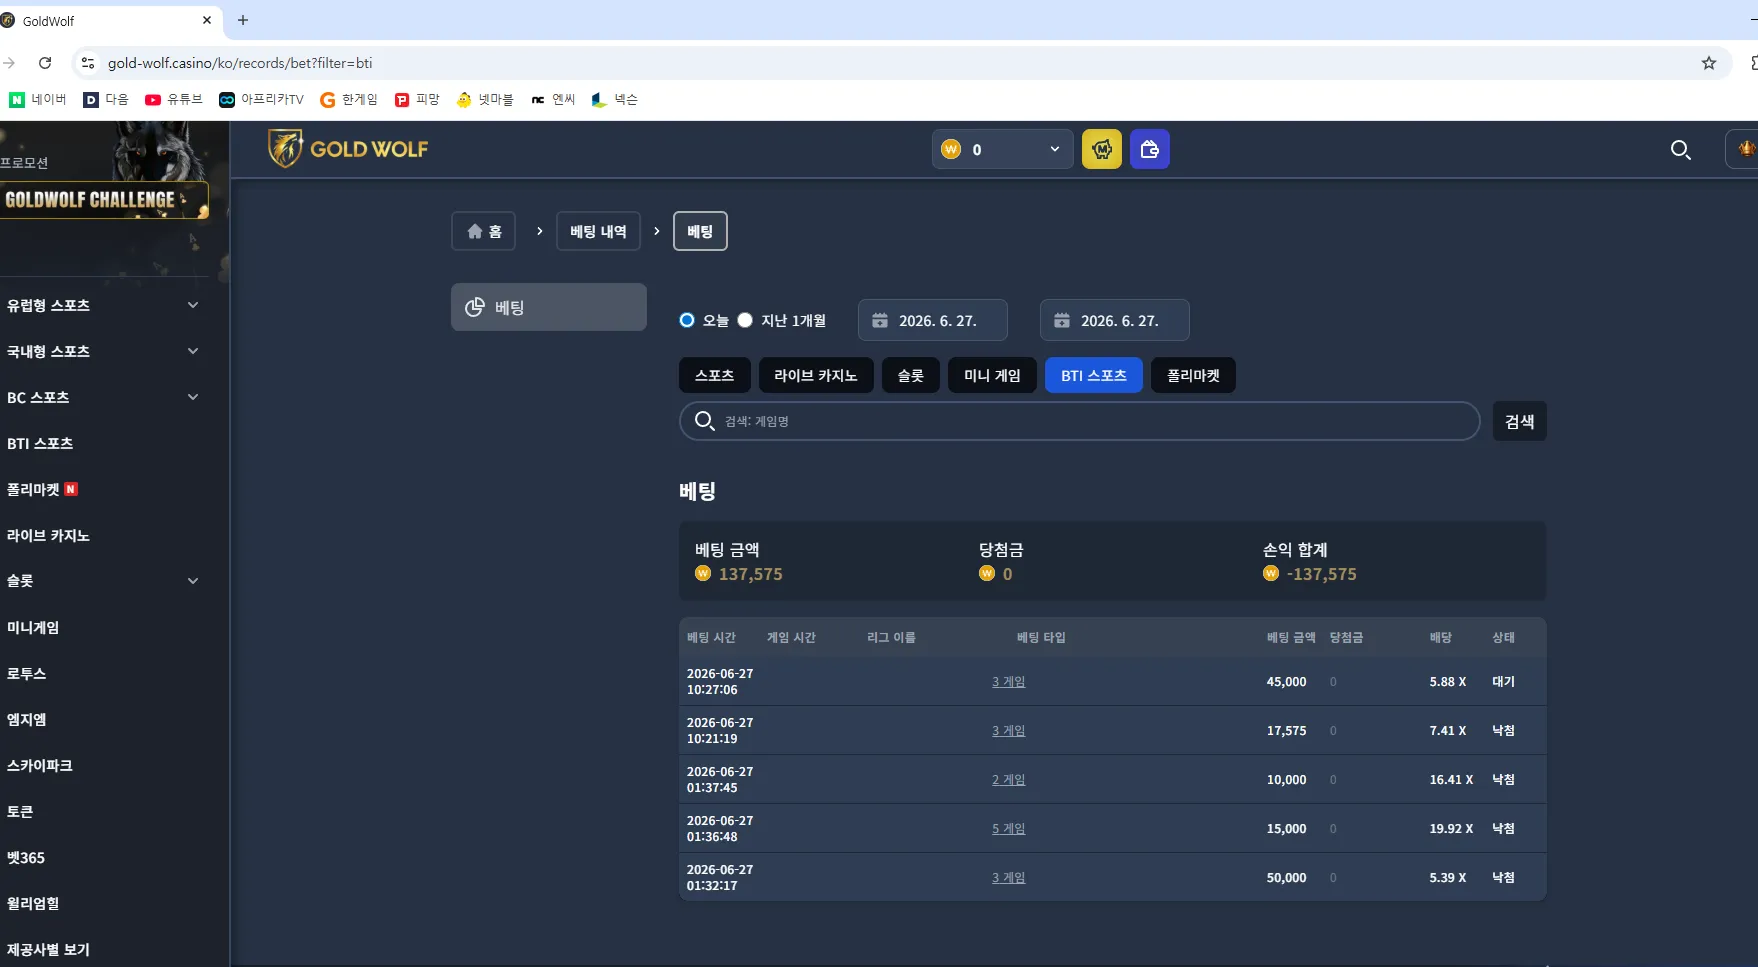Click the game name search field

click(x=1080, y=421)
